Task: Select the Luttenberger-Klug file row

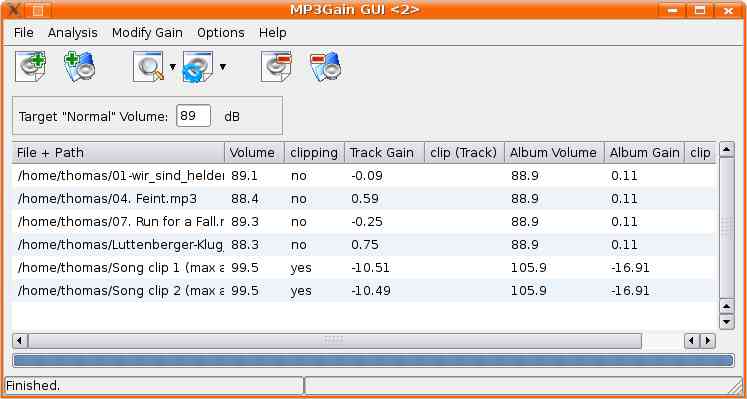Action: pyautogui.click(x=363, y=245)
